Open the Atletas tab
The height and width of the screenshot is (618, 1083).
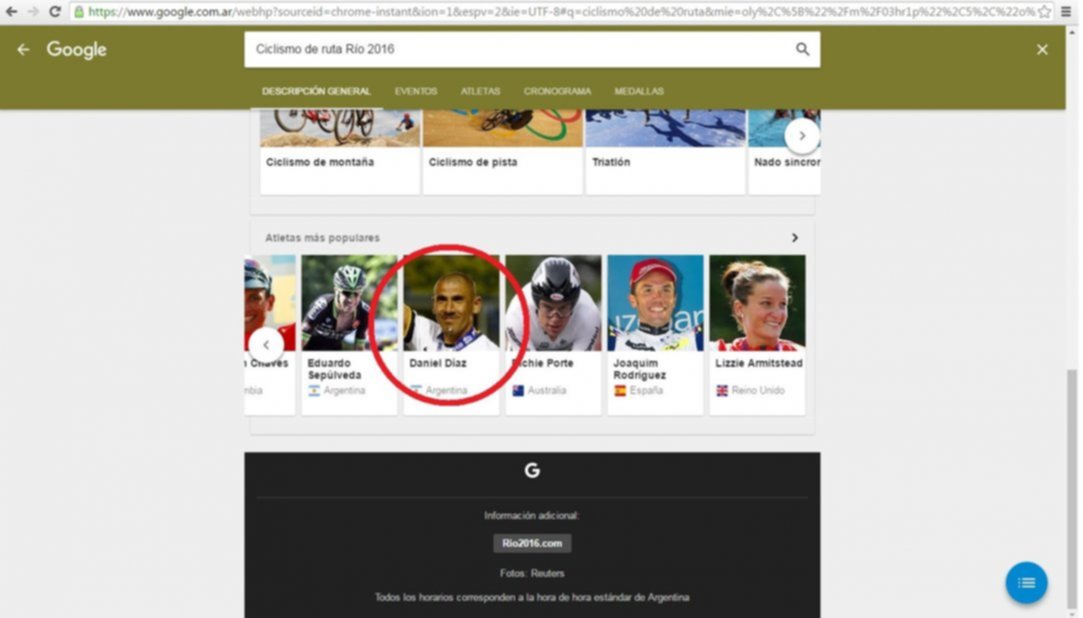pos(480,91)
